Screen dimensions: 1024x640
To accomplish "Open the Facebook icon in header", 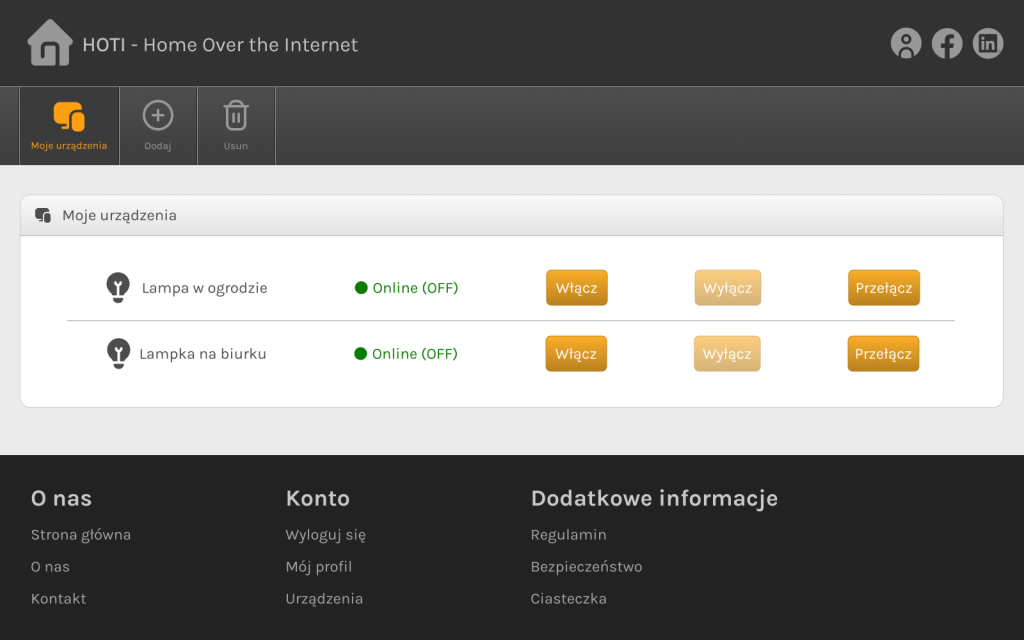I will click(x=947, y=43).
